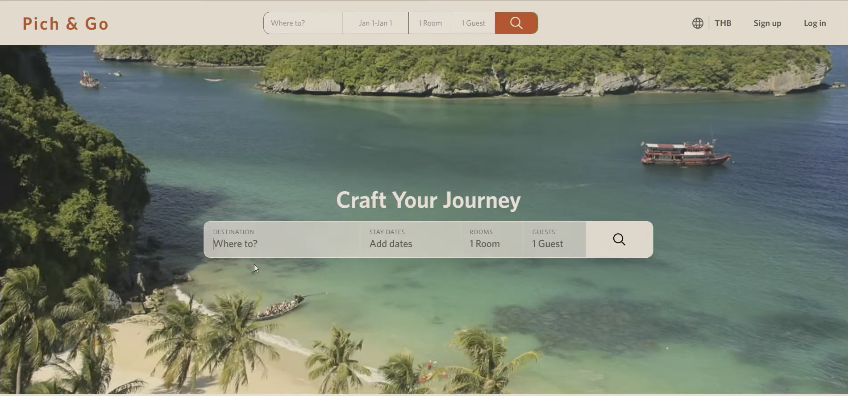The height and width of the screenshot is (396, 848).
Task: Open the Pich & Go home logo
Action: tap(65, 24)
